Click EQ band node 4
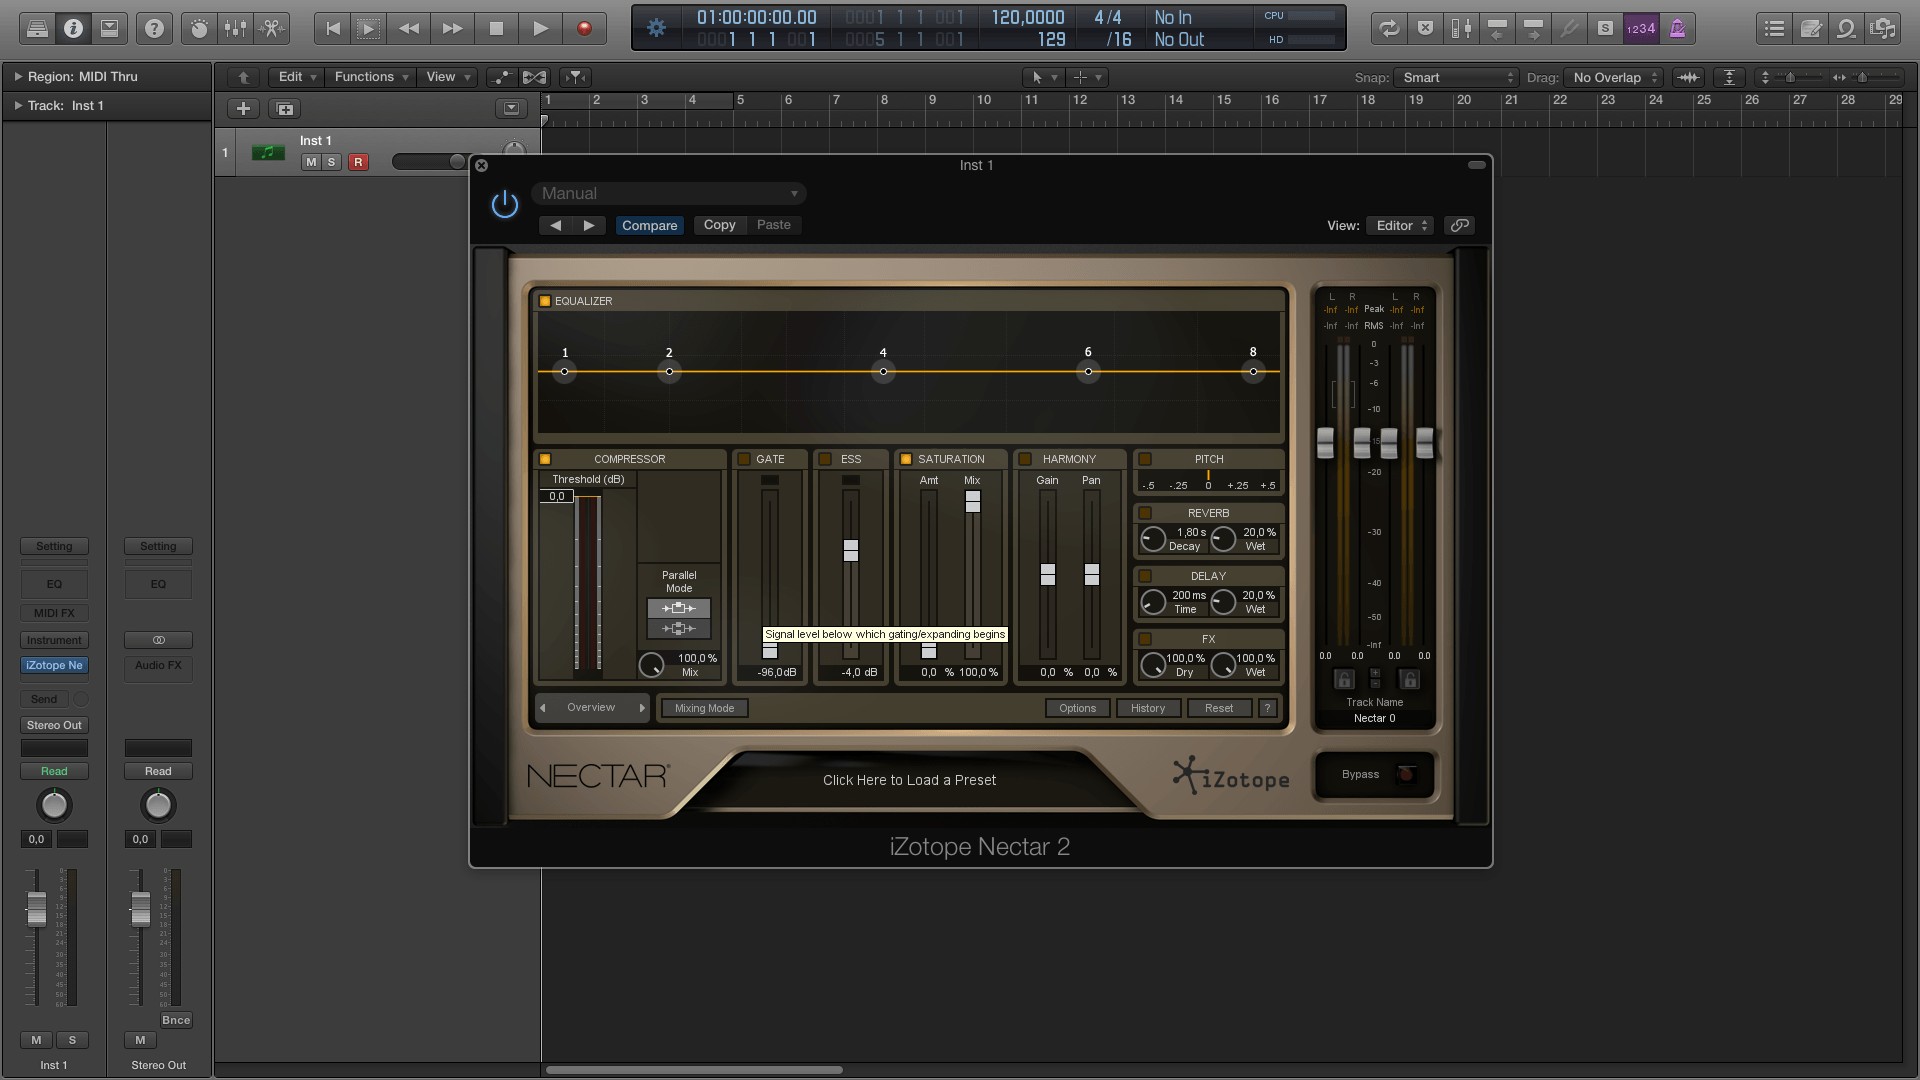1920x1080 pixels. point(883,372)
